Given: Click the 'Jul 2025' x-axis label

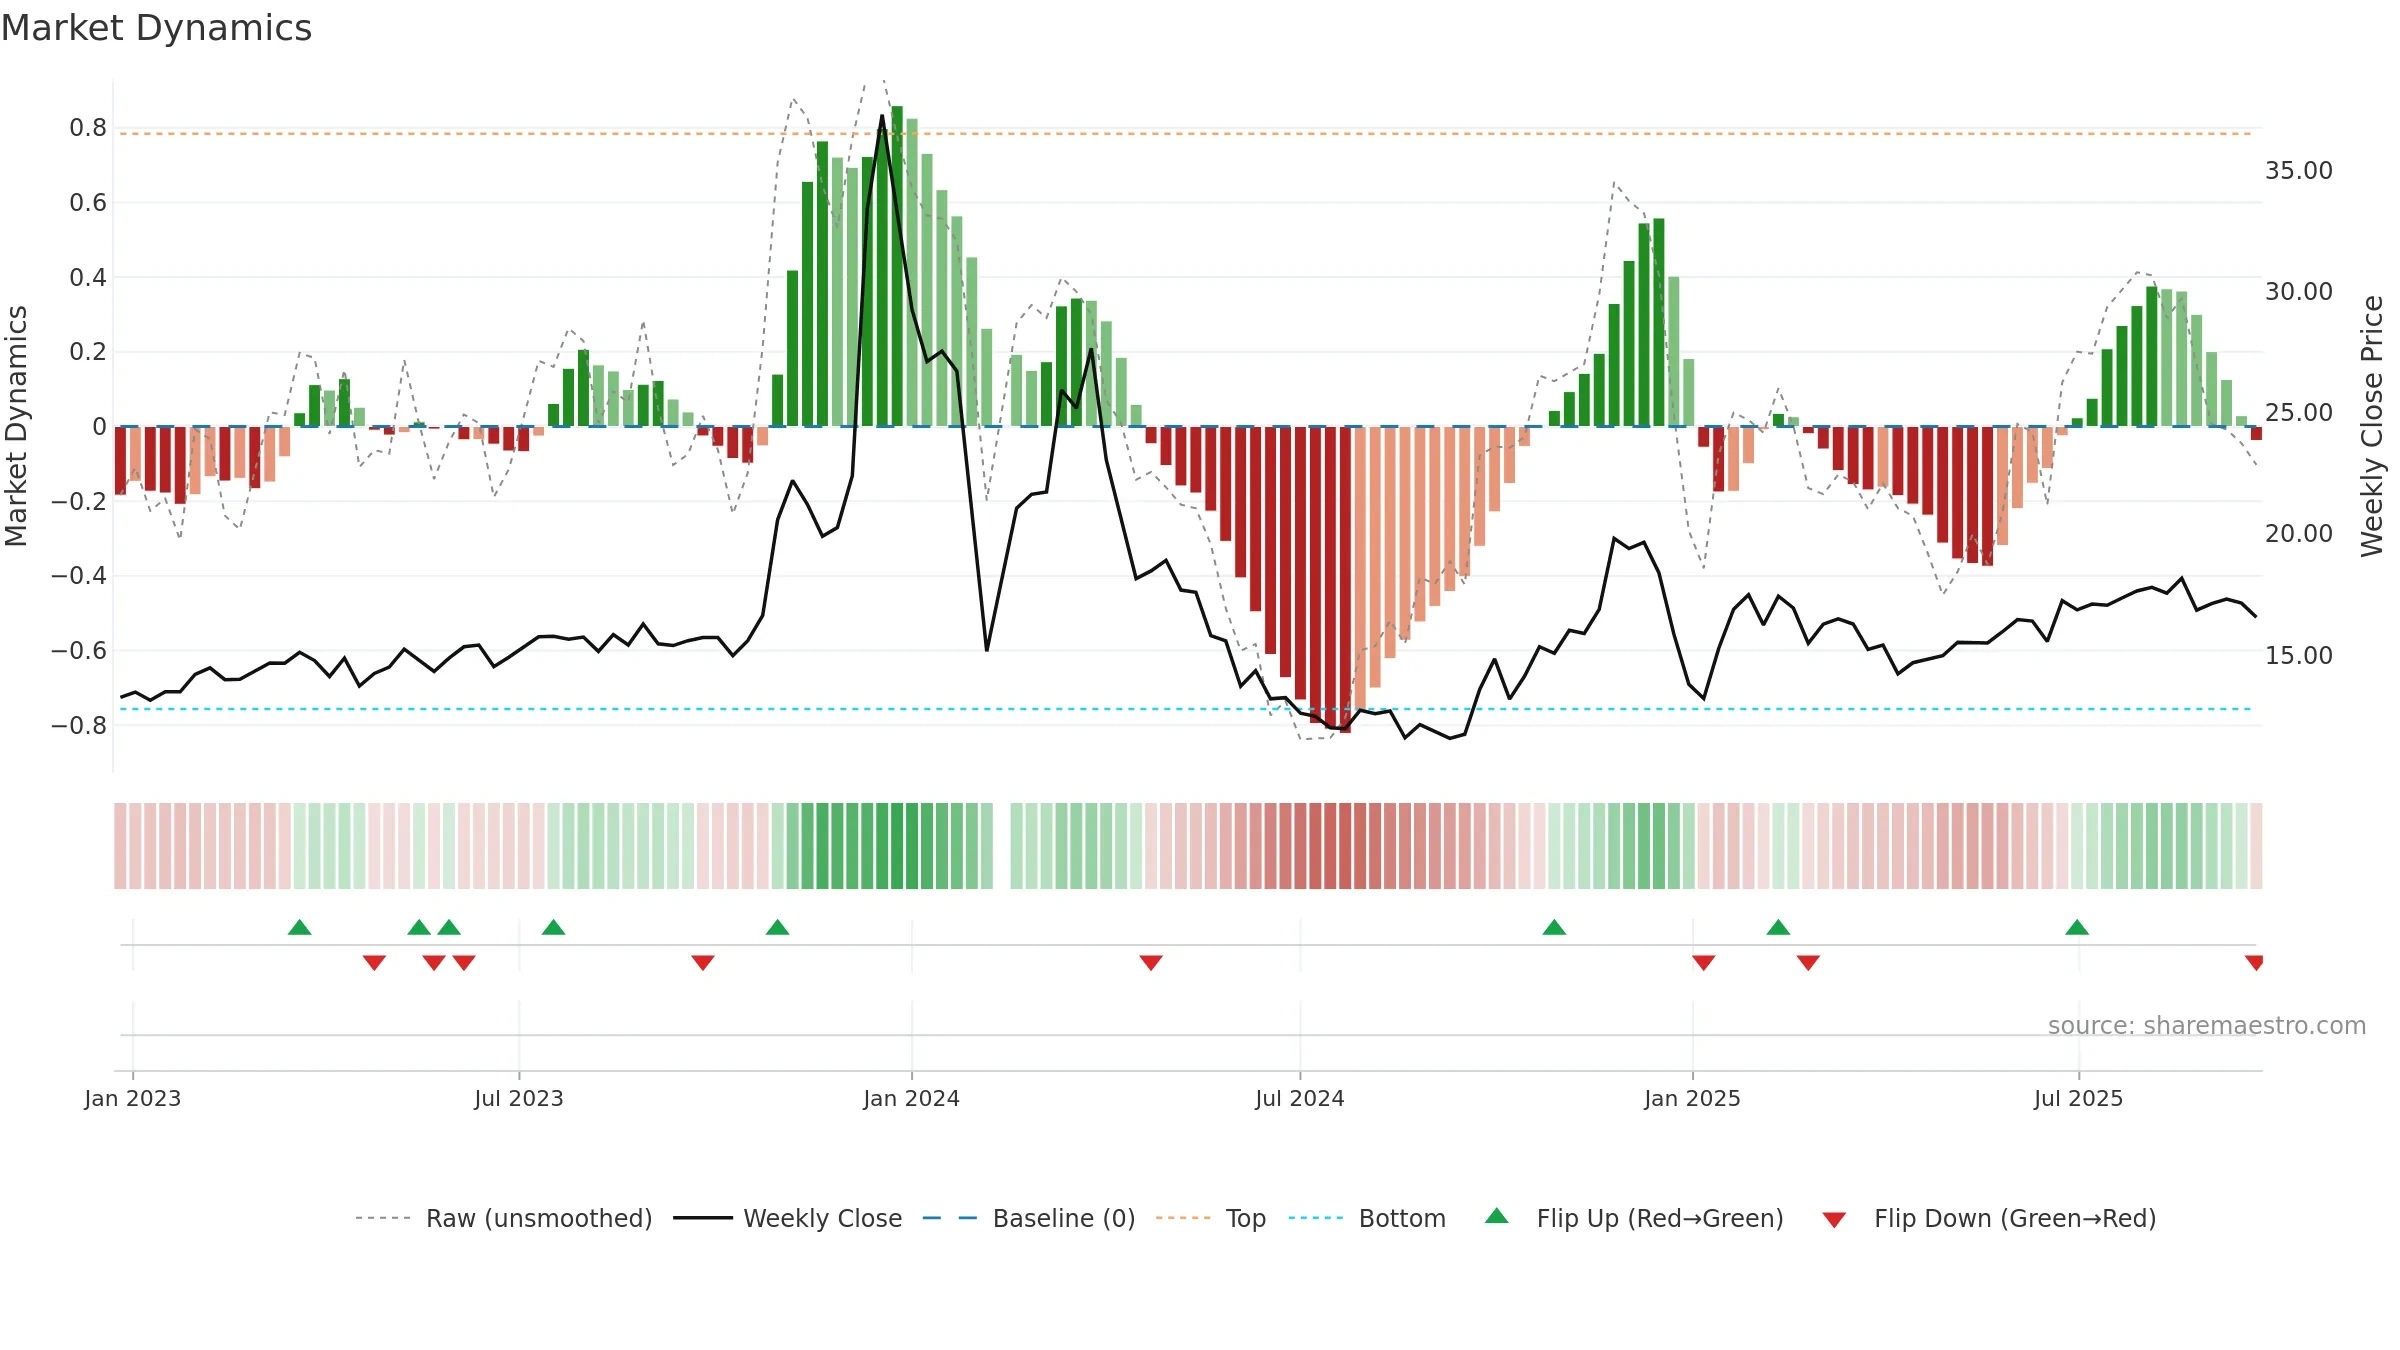Looking at the screenshot, I should tap(2079, 1098).
